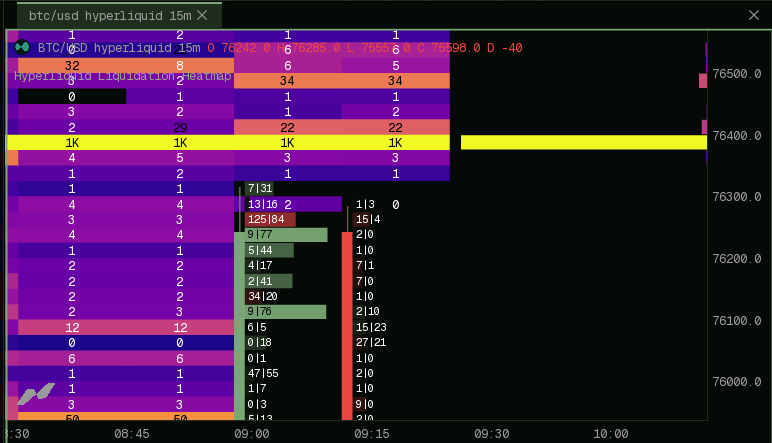Image resolution: width=772 pixels, height=443 pixels.
Task: Click the 08:45 time axis label
Action: 131,434
